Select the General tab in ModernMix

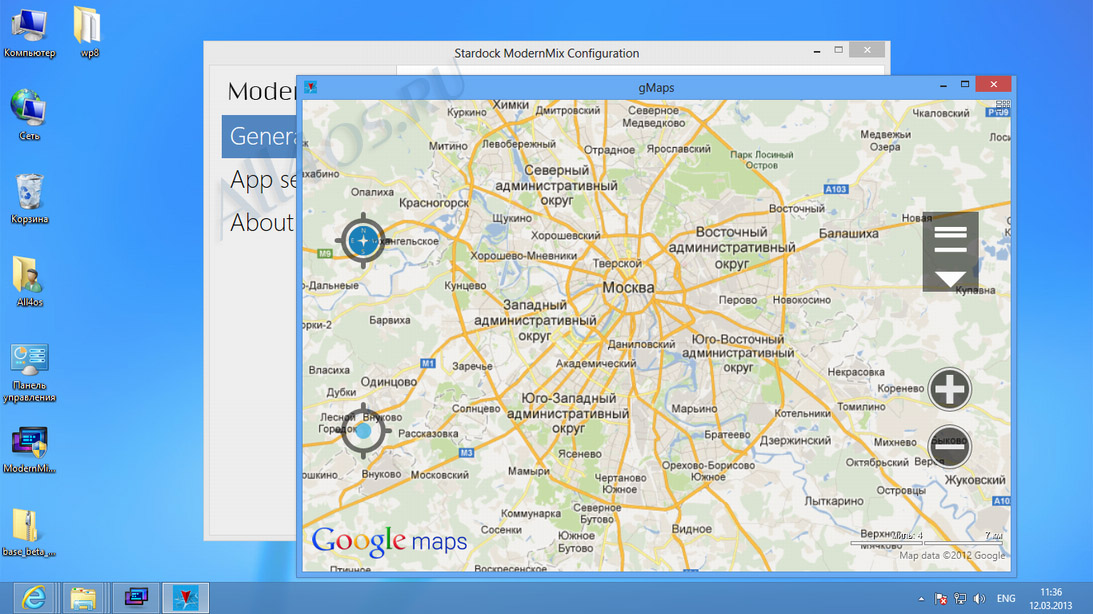(x=259, y=137)
